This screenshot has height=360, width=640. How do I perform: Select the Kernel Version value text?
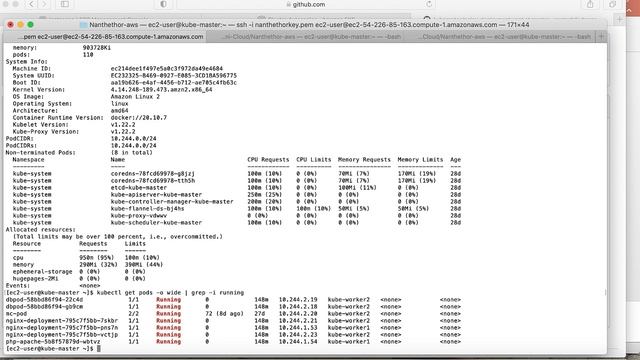[x=161, y=89]
